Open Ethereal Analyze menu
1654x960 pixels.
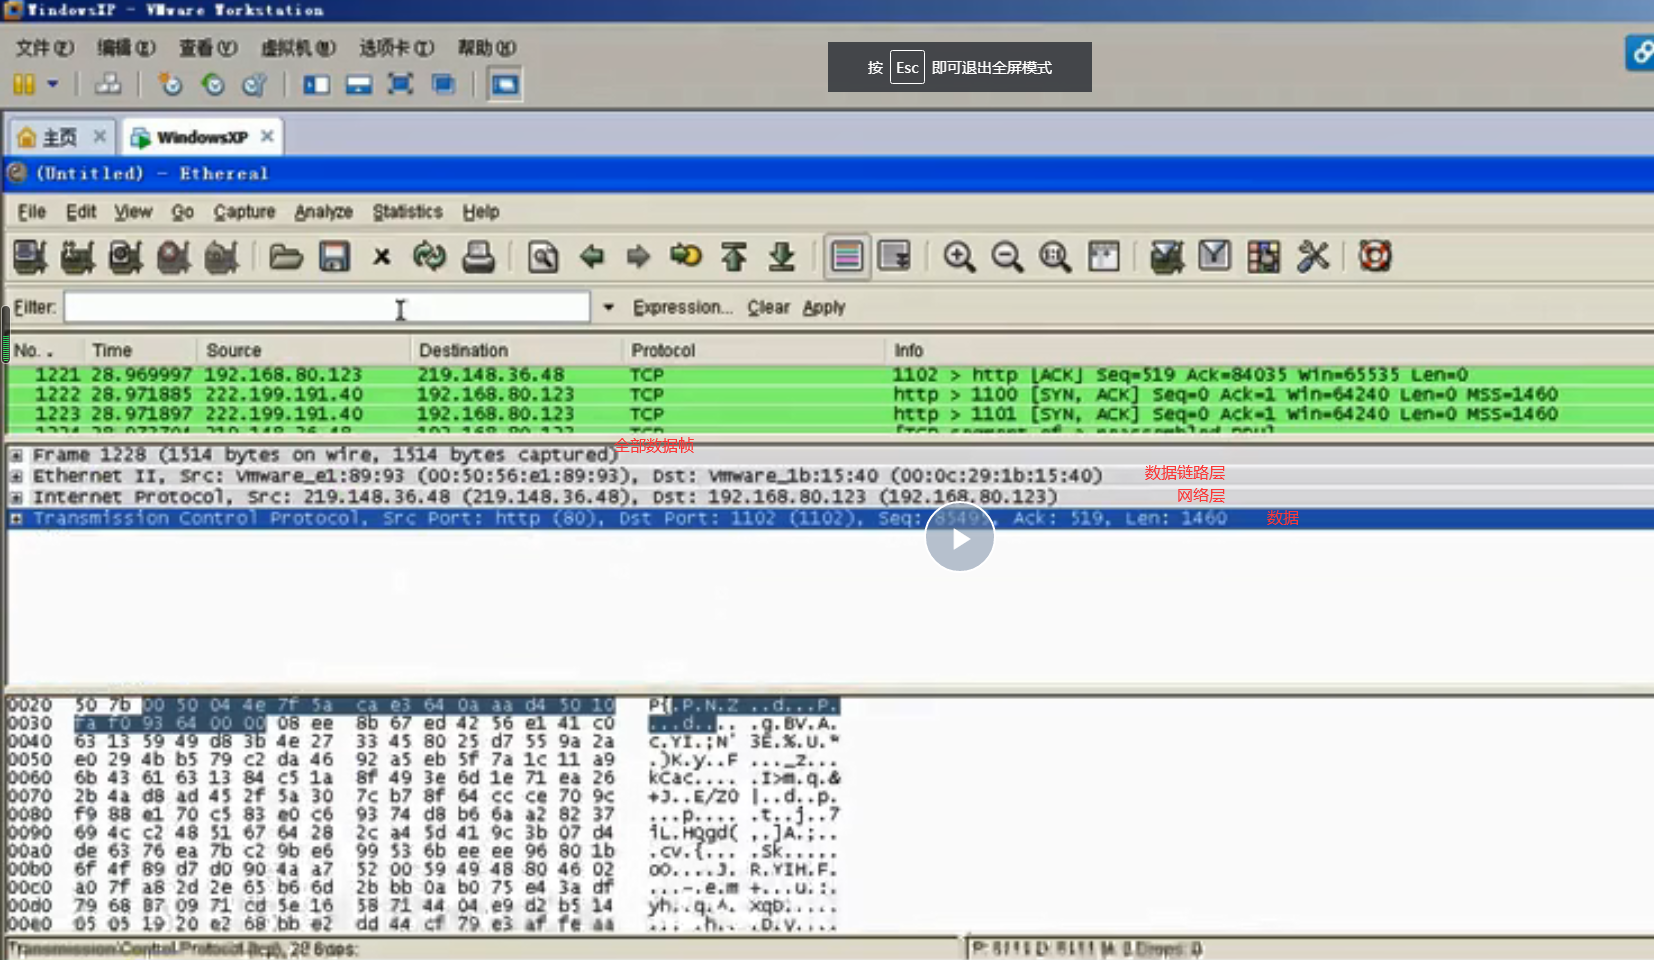click(324, 212)
